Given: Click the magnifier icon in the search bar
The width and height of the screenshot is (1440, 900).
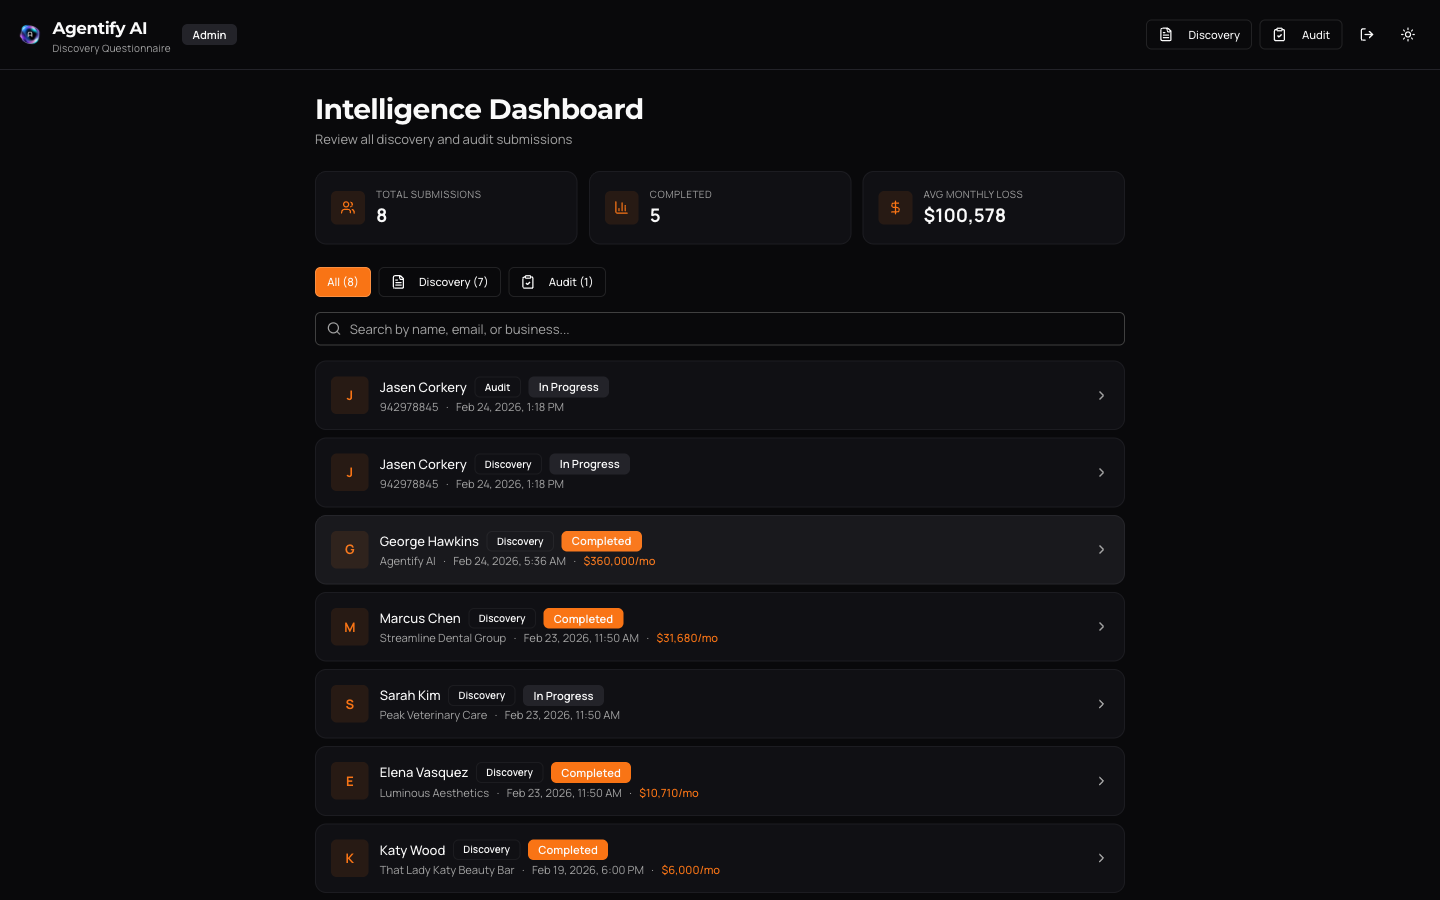Looking at the screenshot, I should pyautogui.click(x=334, y=328).
